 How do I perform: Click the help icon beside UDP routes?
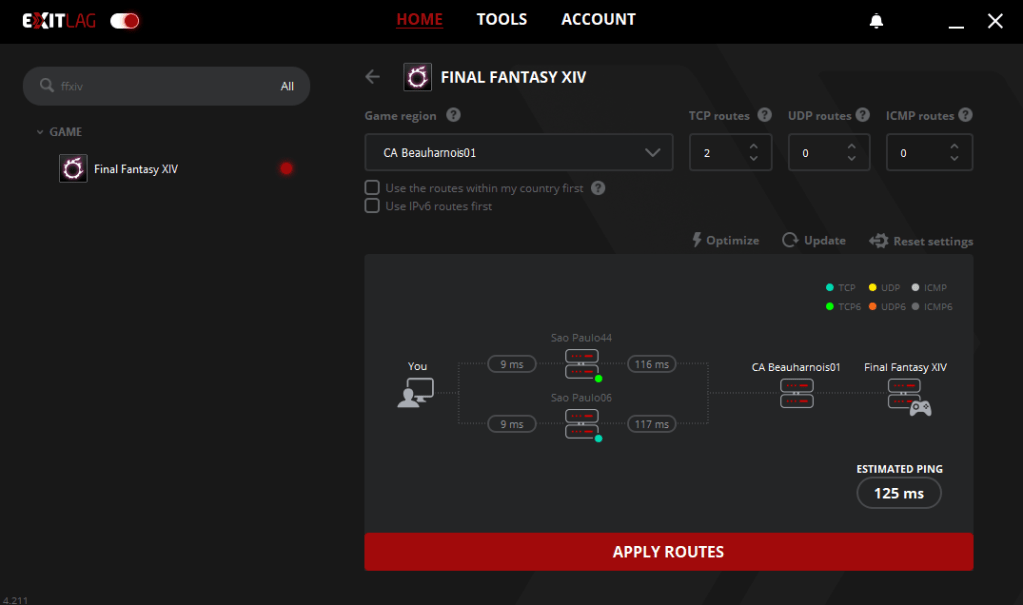pyautogui.click(x=862, y=115)
